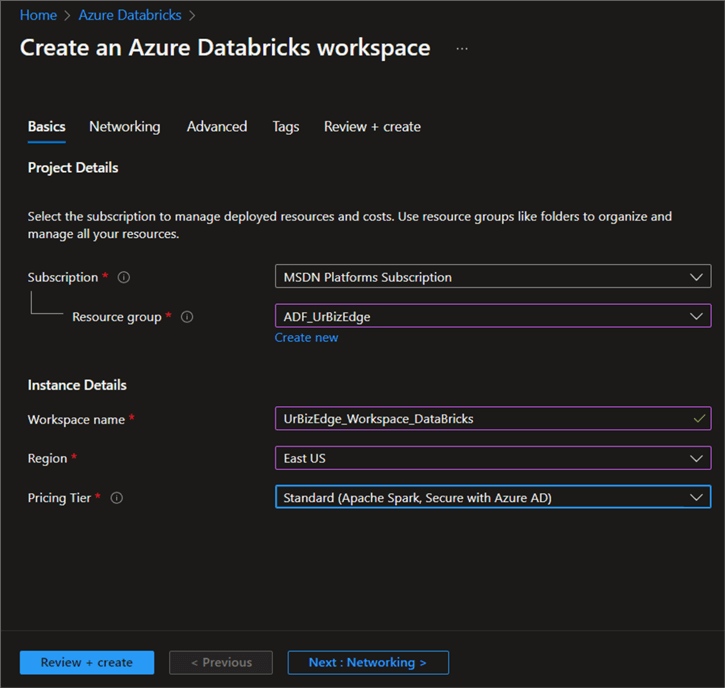Navigate to Home breadcrumb

38,15
